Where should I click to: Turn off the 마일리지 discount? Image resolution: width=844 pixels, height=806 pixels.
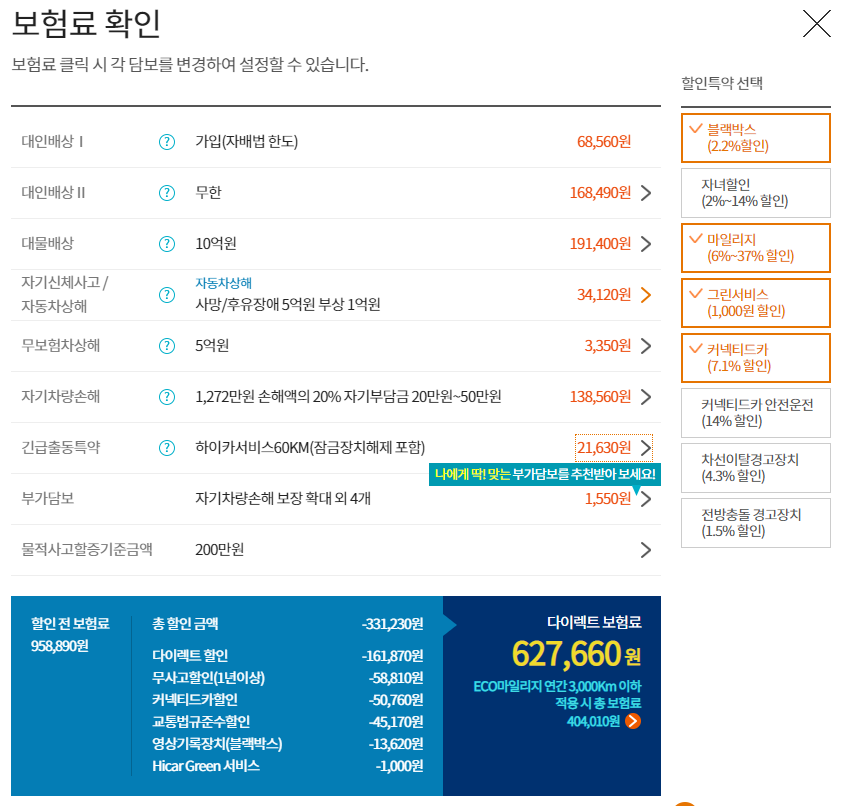tap(755, 248)
